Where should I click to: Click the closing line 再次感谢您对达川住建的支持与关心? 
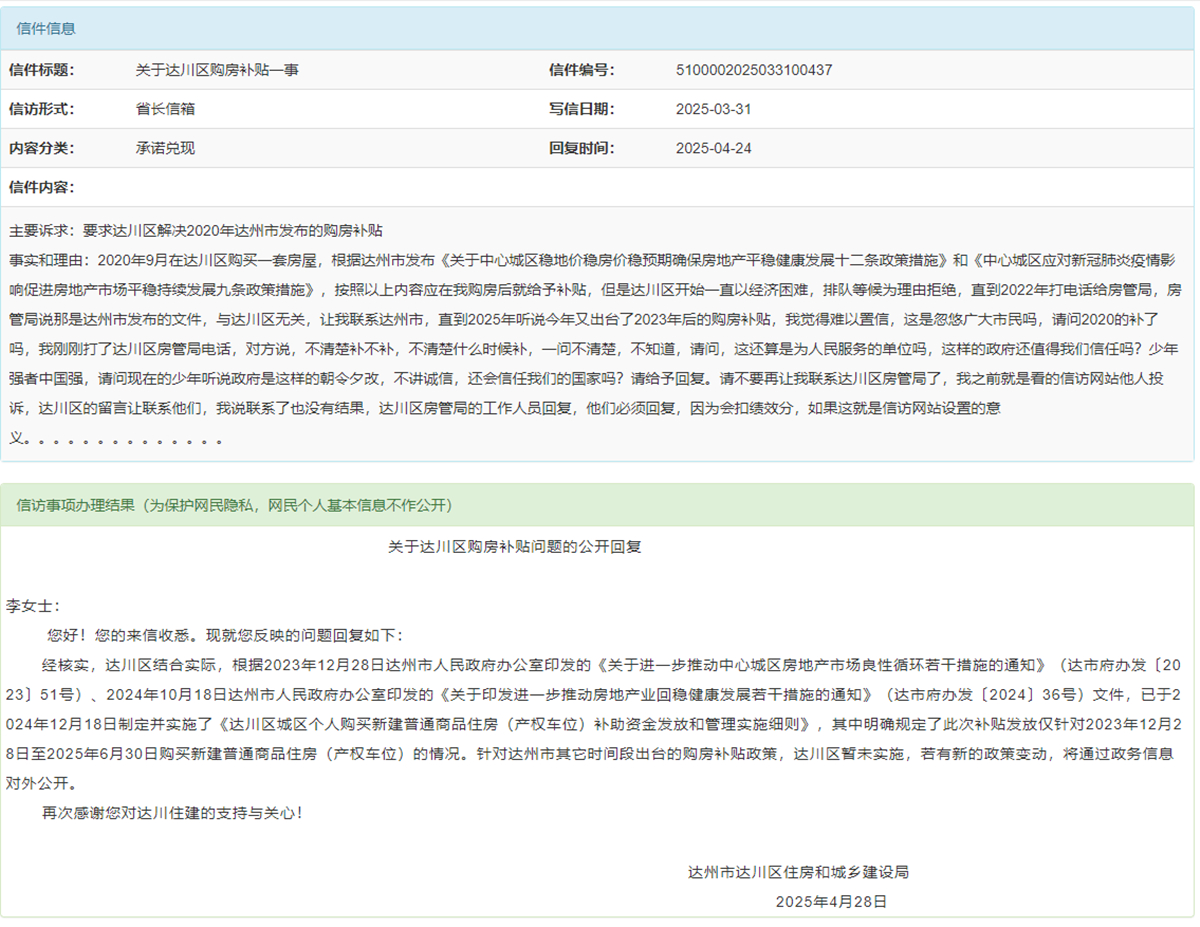point(171,813)
